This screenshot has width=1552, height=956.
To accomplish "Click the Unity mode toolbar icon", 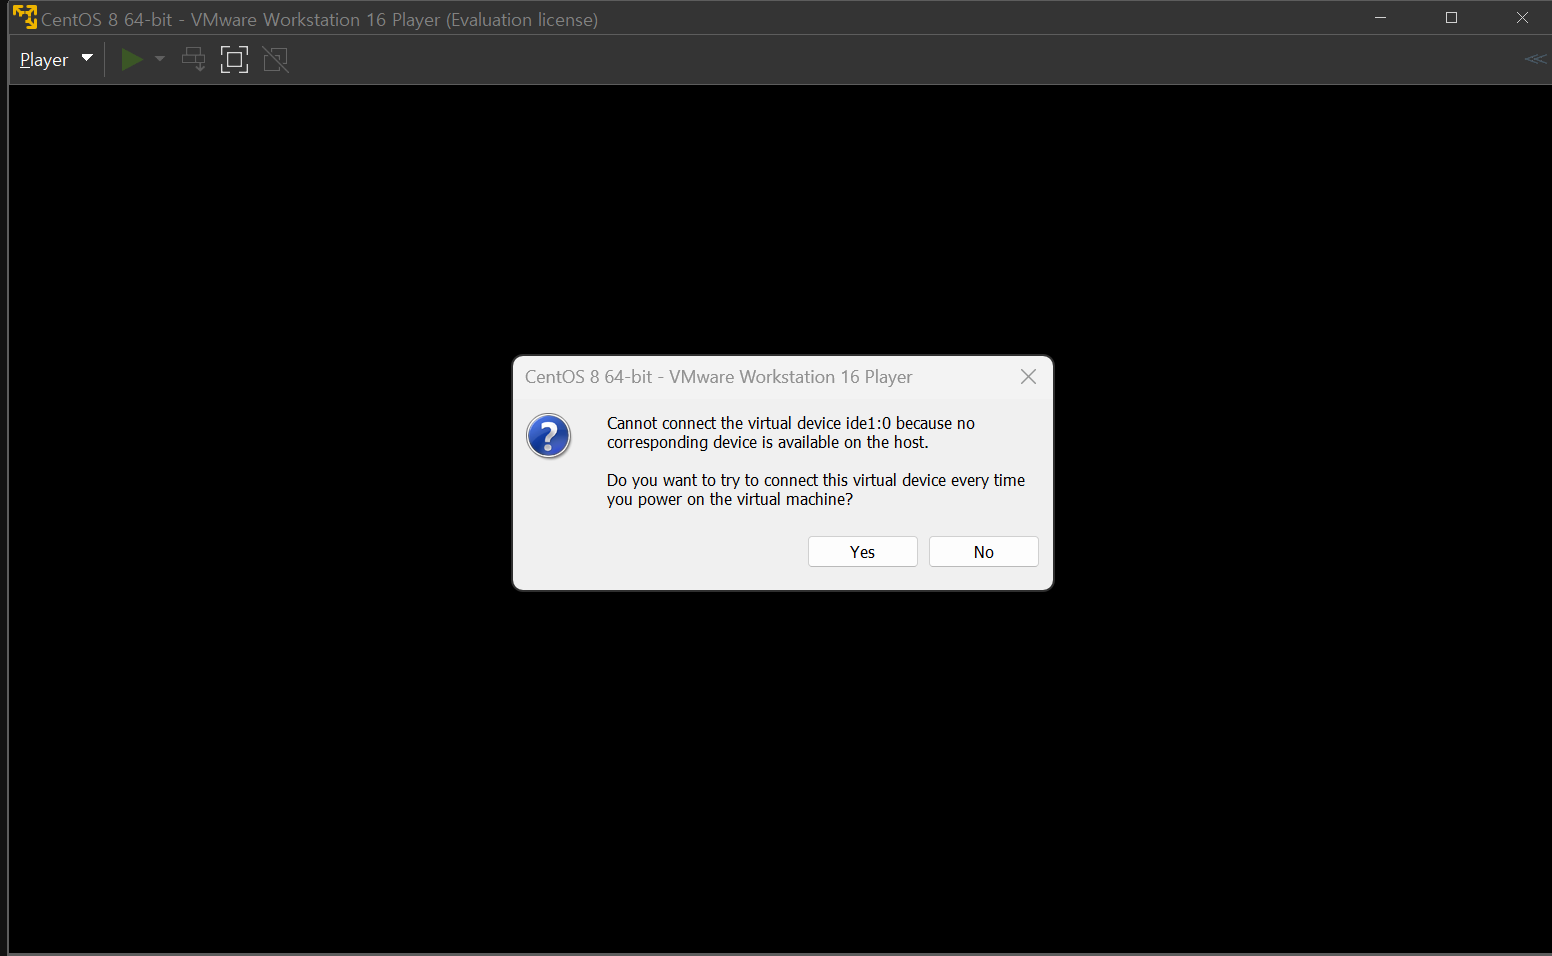I will coord(276,60).
